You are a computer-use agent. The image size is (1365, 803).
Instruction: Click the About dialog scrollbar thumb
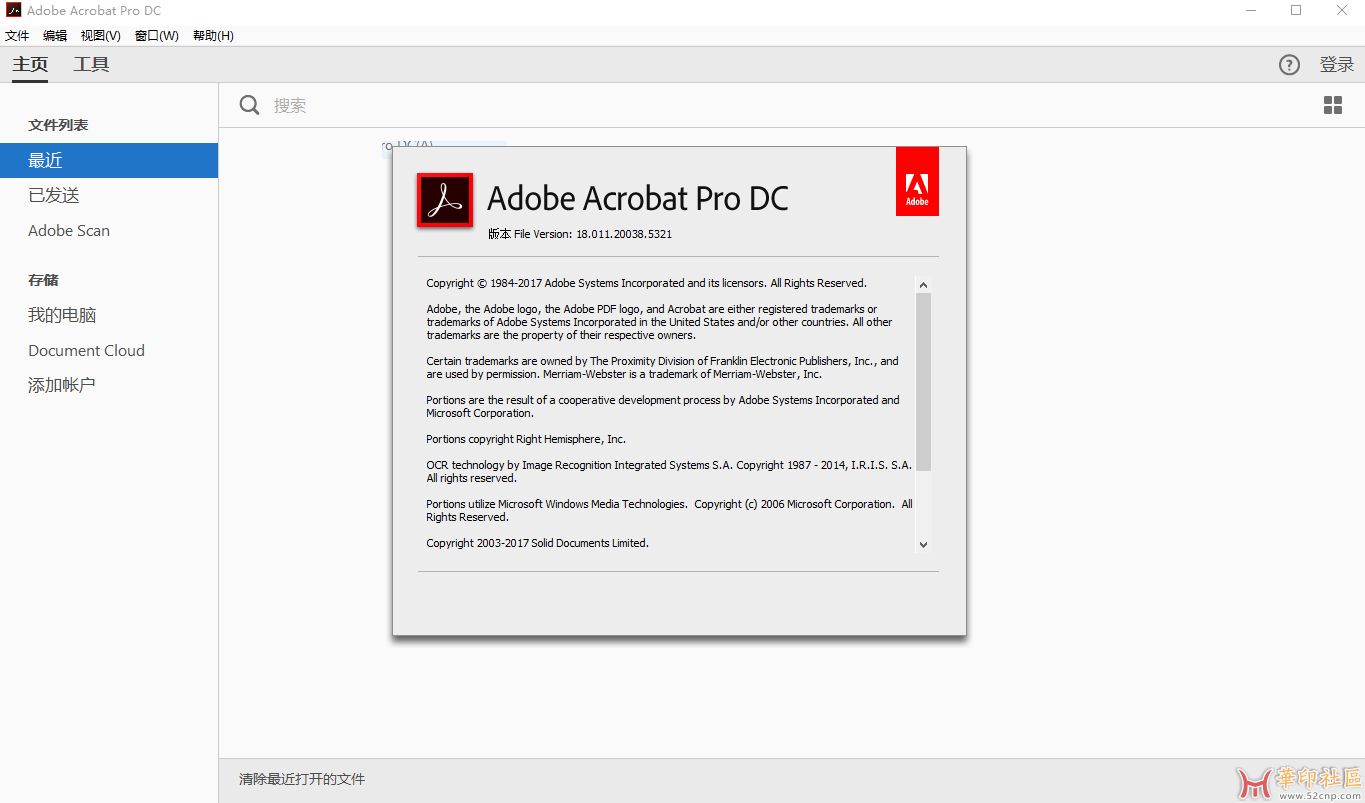(x=923, y=382)
